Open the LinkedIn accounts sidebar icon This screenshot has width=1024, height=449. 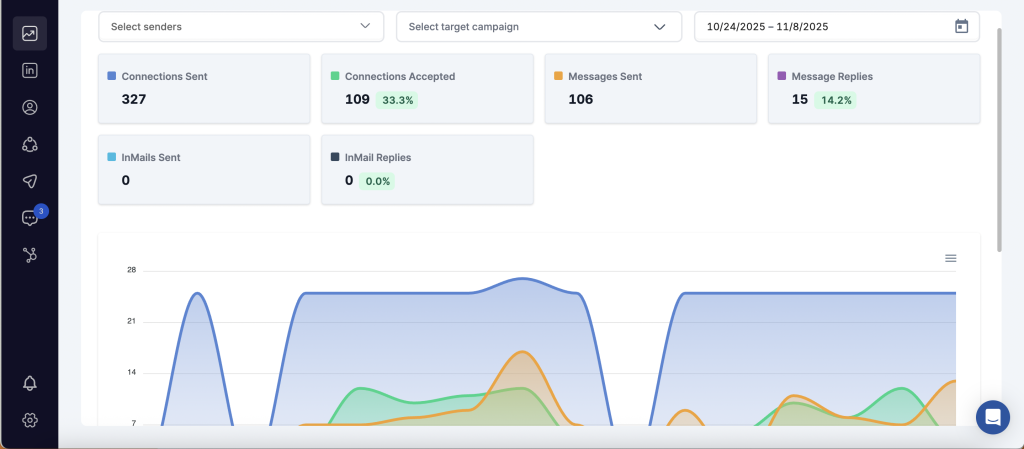pos(30,71)
